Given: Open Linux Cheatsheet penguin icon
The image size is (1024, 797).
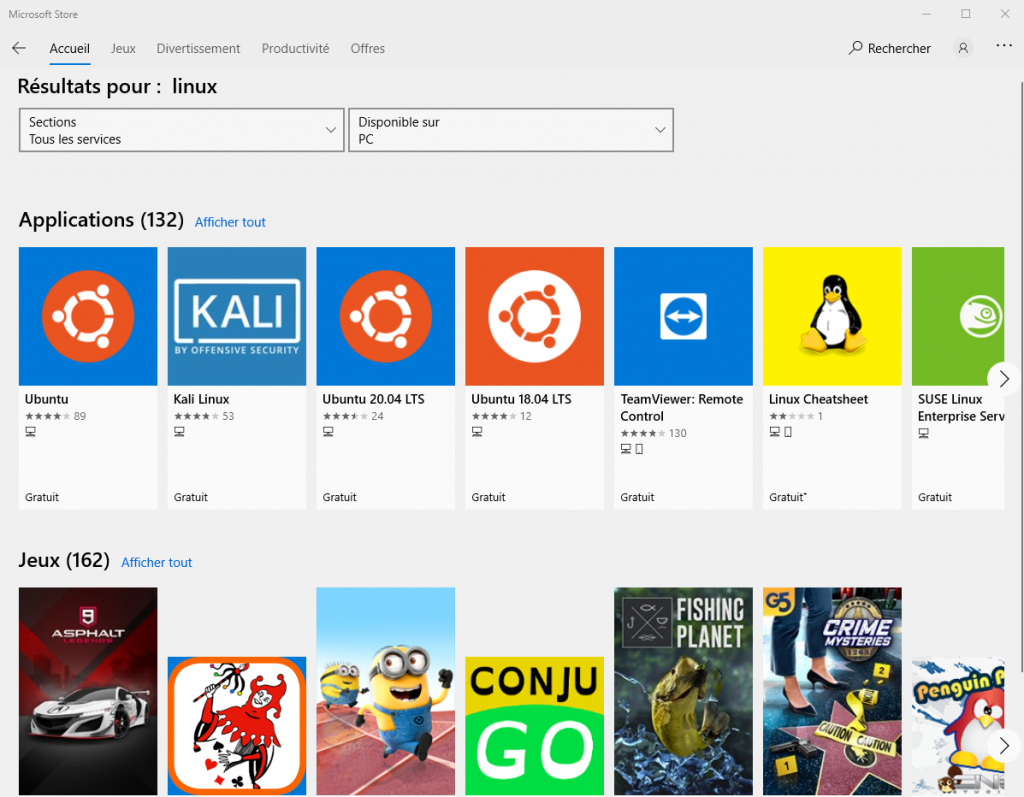Looking at the screenshot, I should point(833,316).
